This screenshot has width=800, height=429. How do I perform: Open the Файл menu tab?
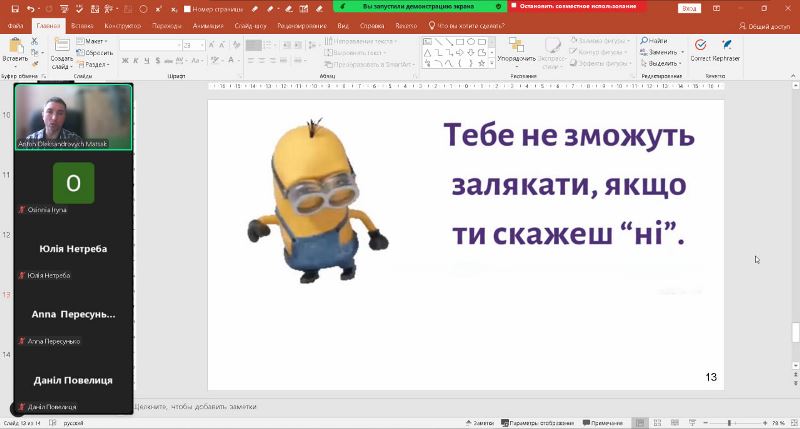[x=15, y=26]
